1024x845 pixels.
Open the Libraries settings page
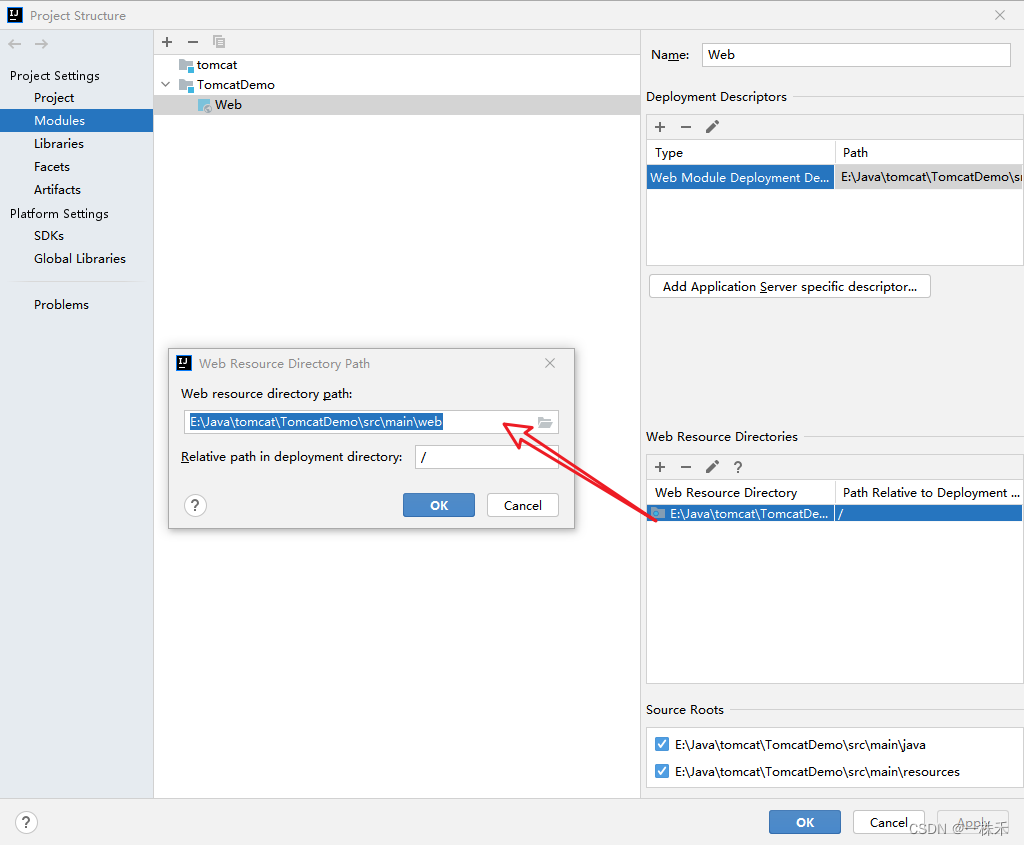(59, 144)
